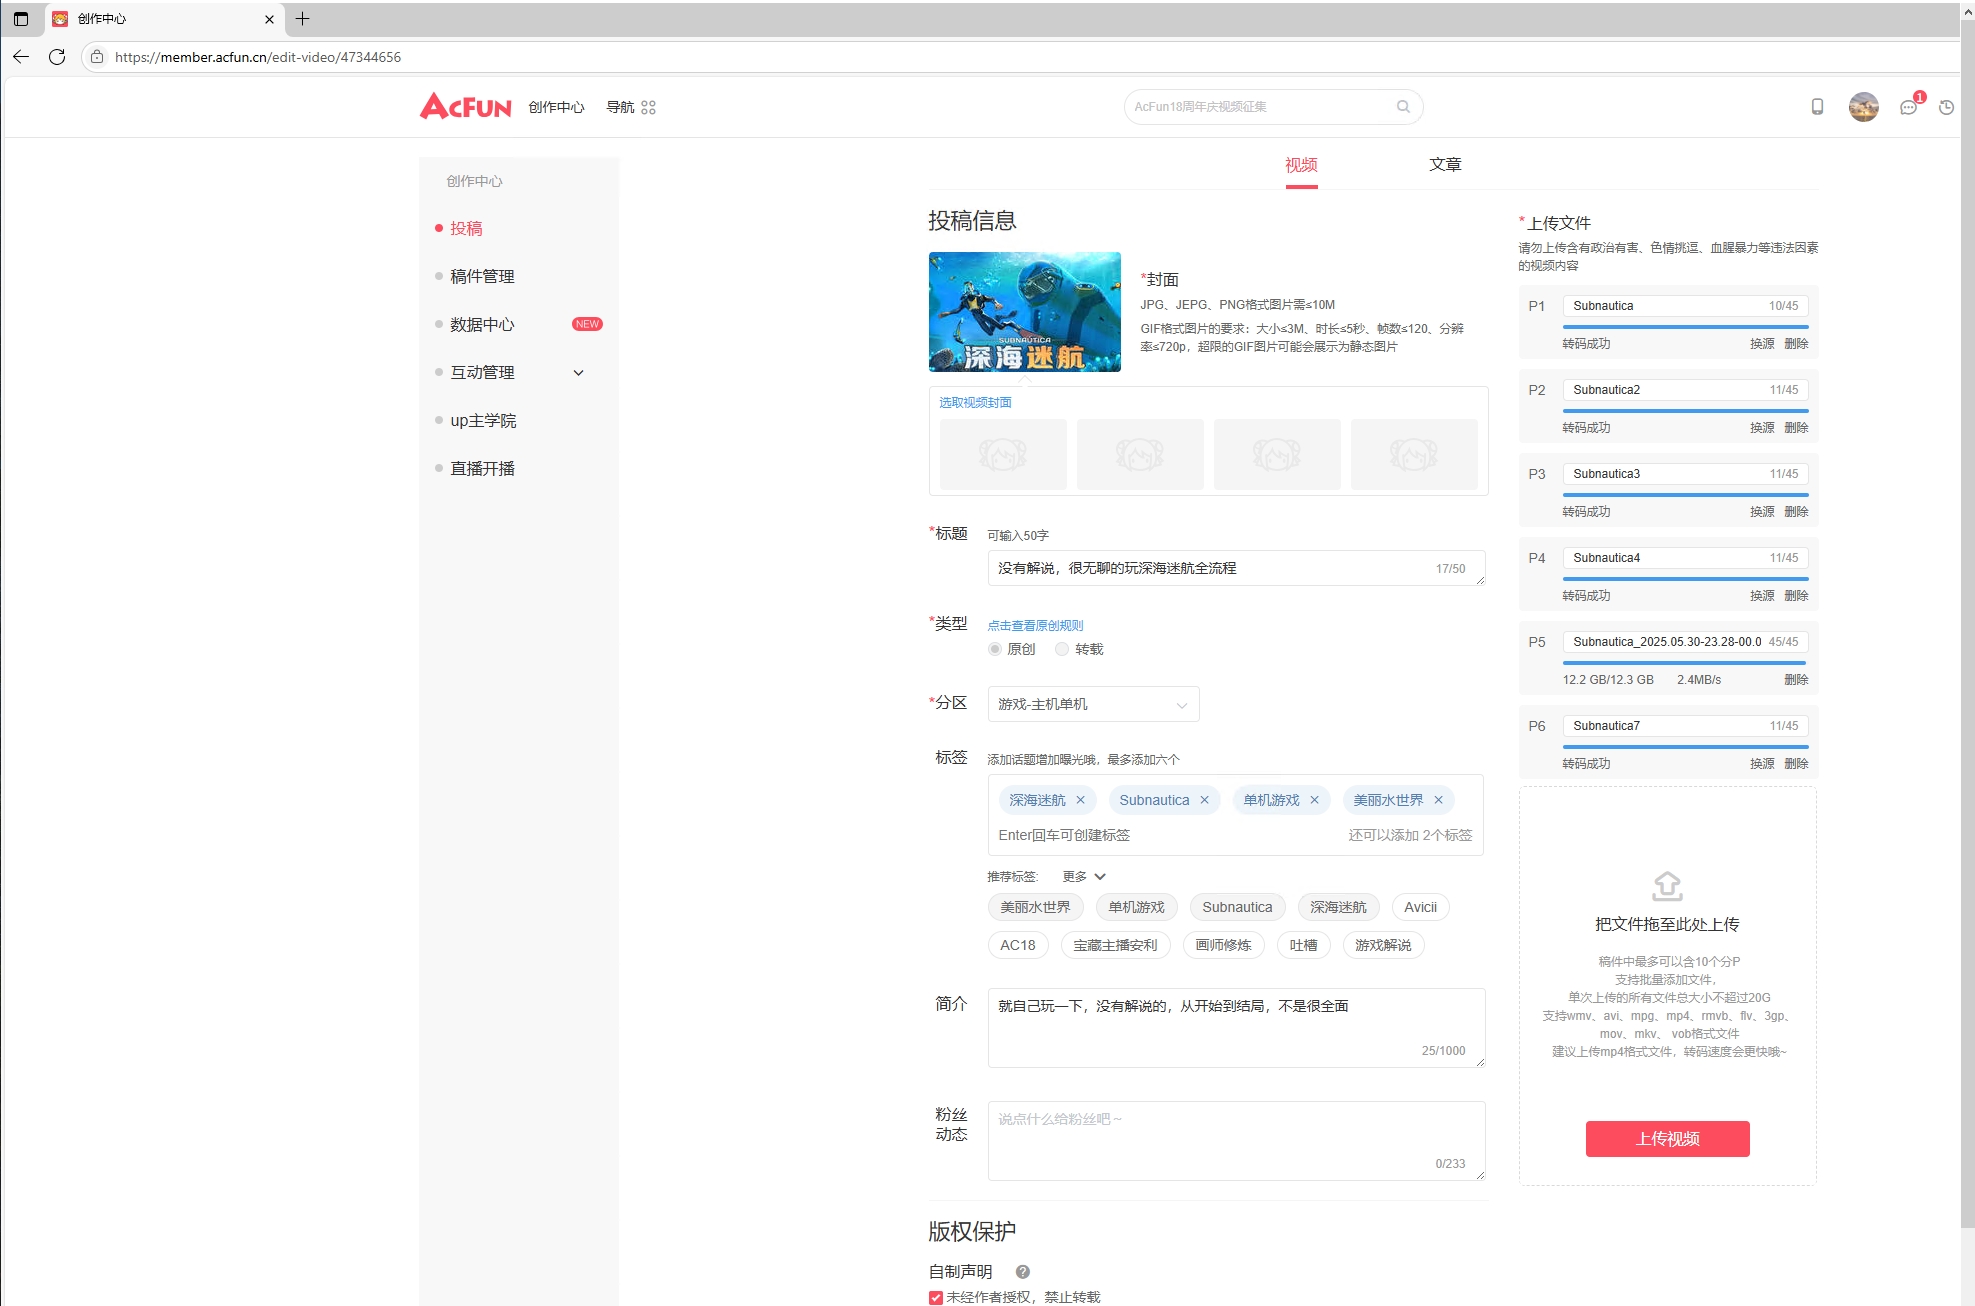The width and height of the screenshot is (1975, 1306).
Task: Click the 上传视频 button
Action: click(1667, 1139)
